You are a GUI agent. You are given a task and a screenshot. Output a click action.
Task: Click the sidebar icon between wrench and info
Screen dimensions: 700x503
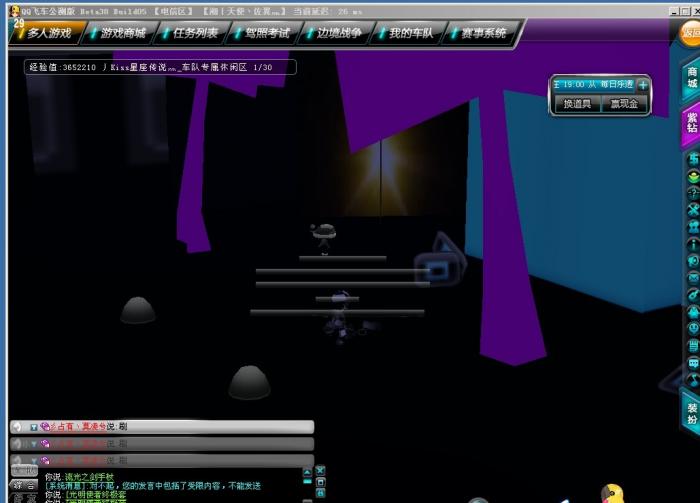click(x=693, y=227)
